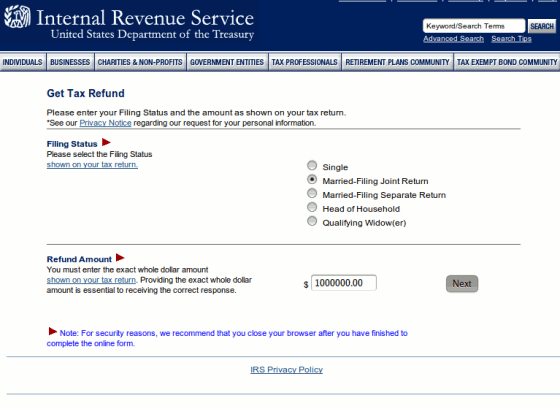Open the IRS Privacy Policy link

pyautogui.click(x=286, y=370)
